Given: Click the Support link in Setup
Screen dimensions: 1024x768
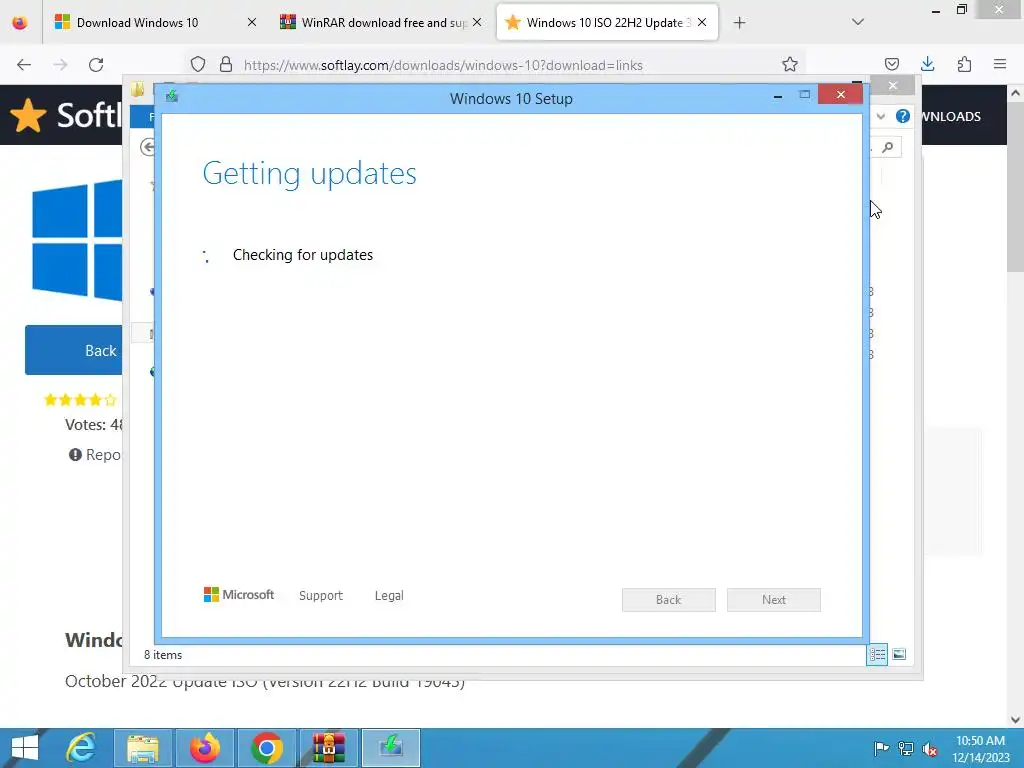Looking at the screenshot, I should tap(321, 596).
